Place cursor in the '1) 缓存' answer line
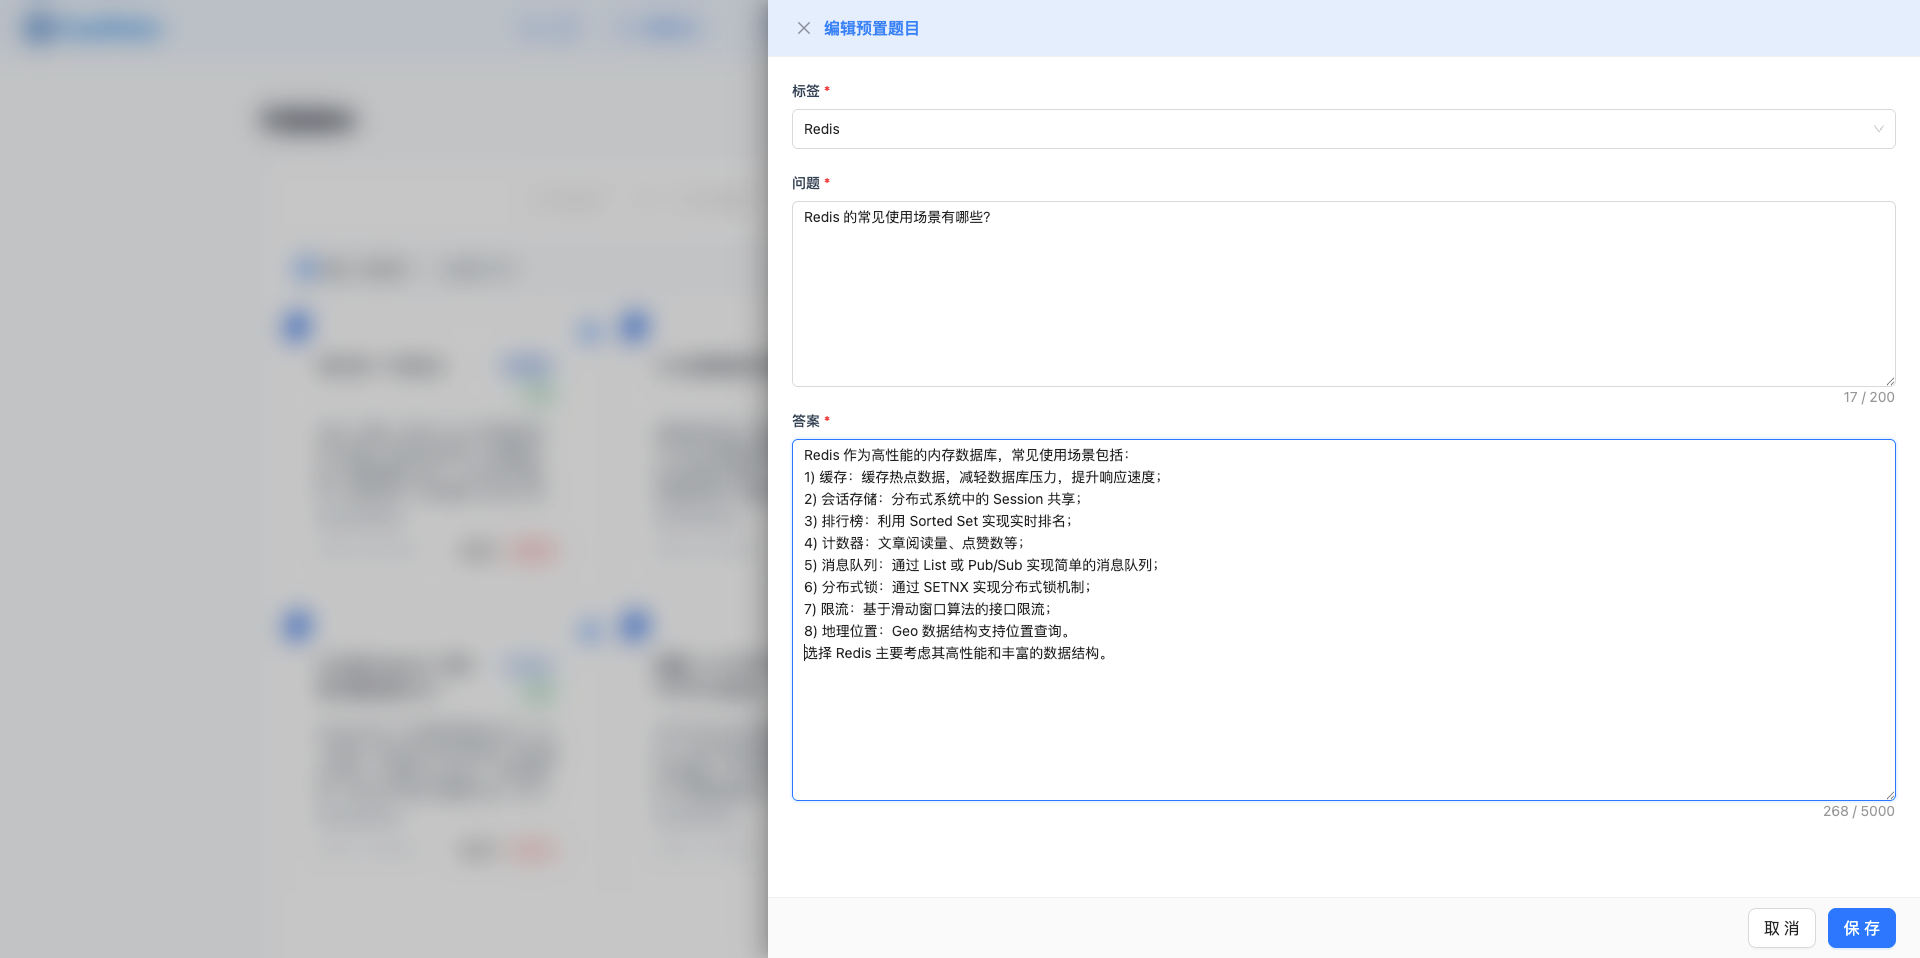 (x=982, y=477)
